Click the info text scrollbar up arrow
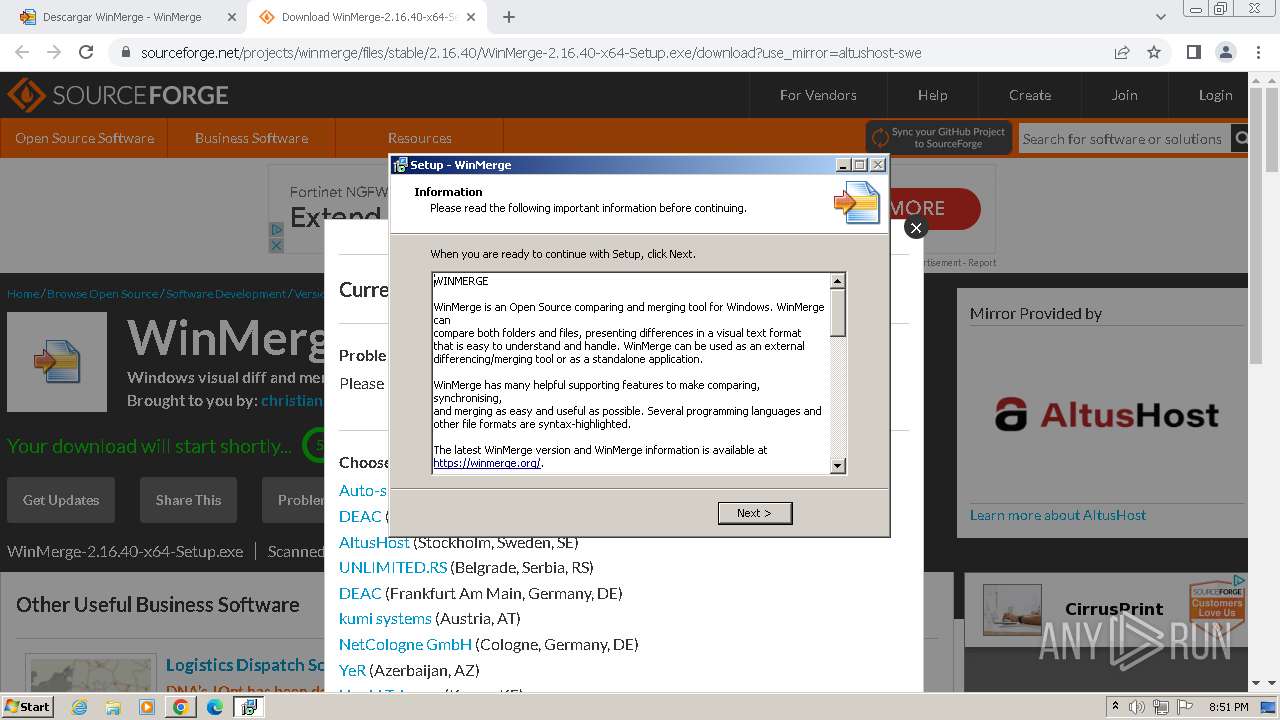Viewport: 1280px width, 720px height. pyautogui.click(x=838, y=281)
